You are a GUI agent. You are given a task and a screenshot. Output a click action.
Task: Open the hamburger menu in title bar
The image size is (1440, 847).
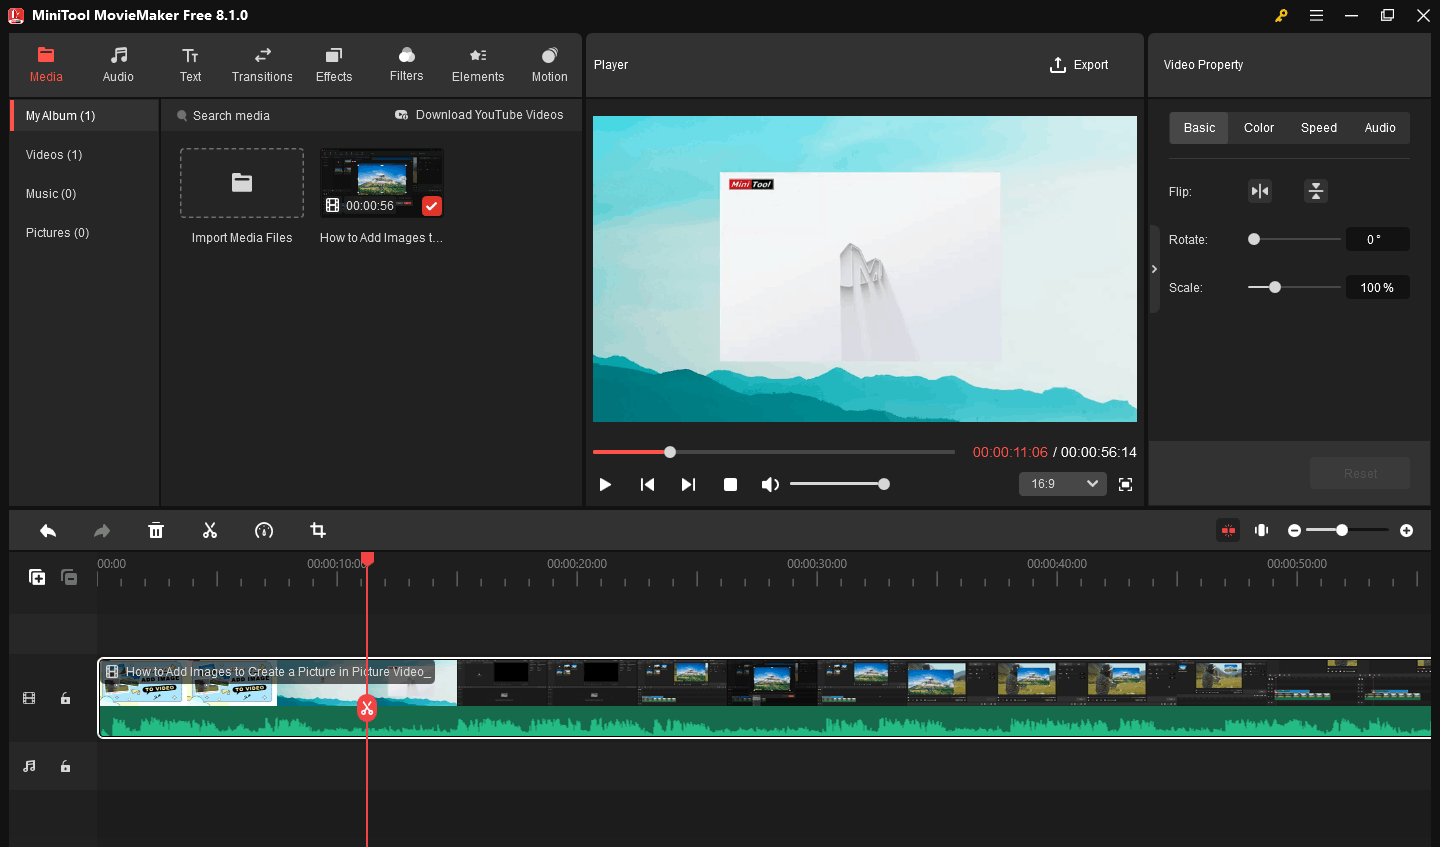(x=1317, y=15)
